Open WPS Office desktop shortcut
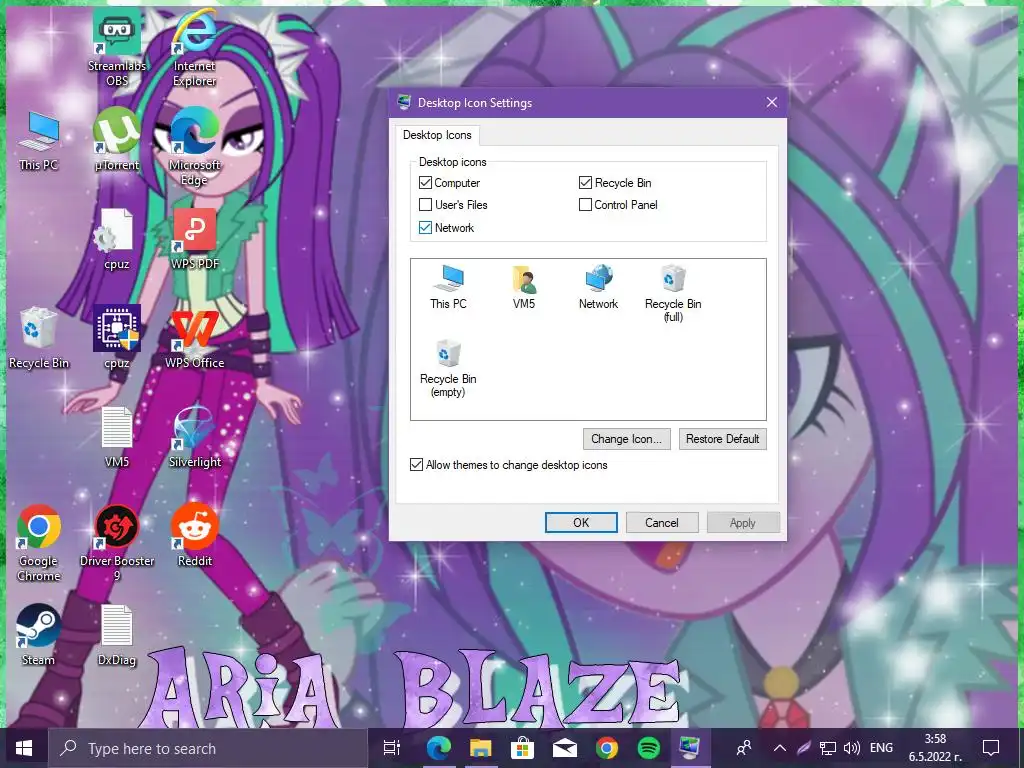 pyautogui.click(x=195, y=338)
